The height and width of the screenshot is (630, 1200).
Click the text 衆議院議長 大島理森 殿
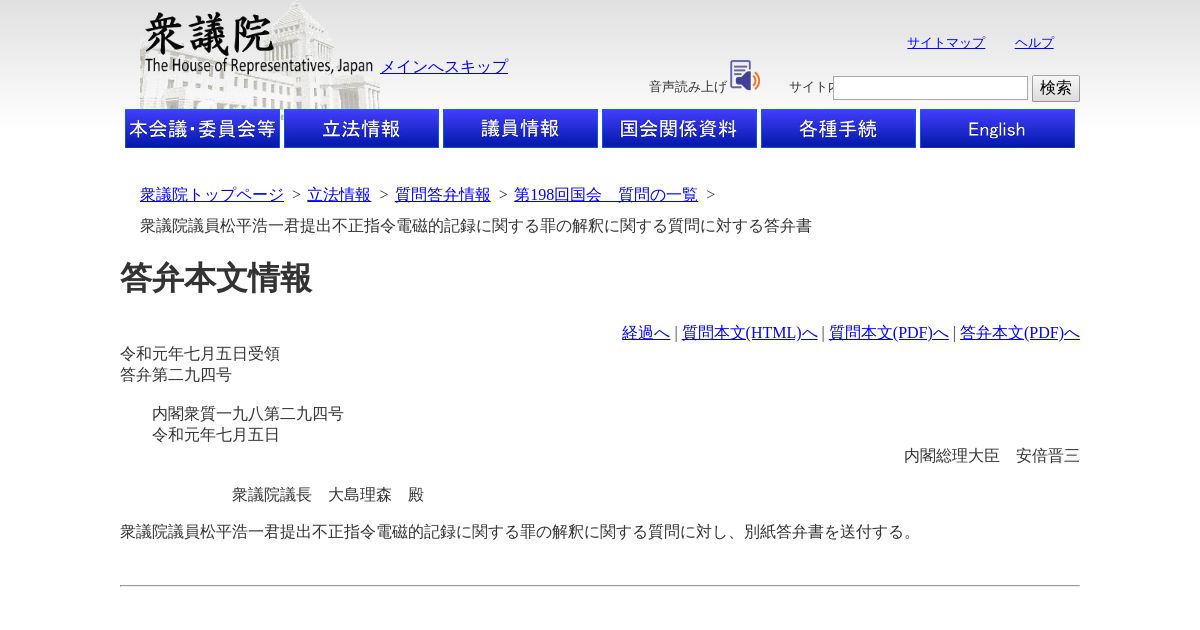[328, 495]
